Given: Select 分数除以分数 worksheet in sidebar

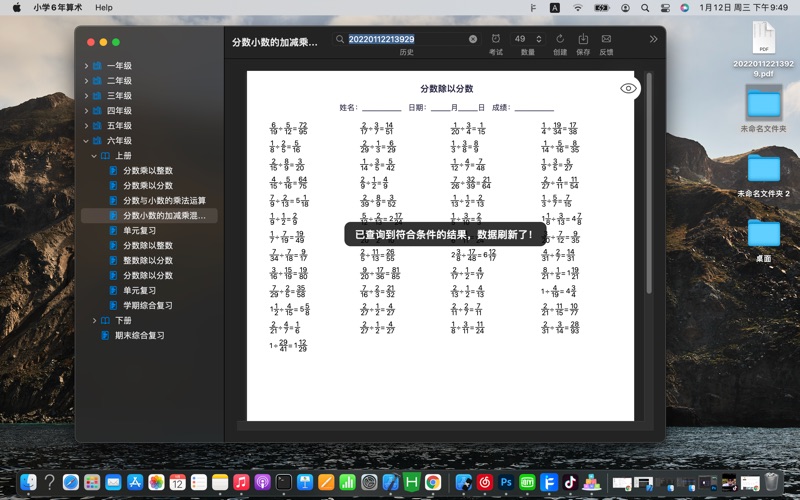Looking at the screenshot, I should tap(149, 276).
